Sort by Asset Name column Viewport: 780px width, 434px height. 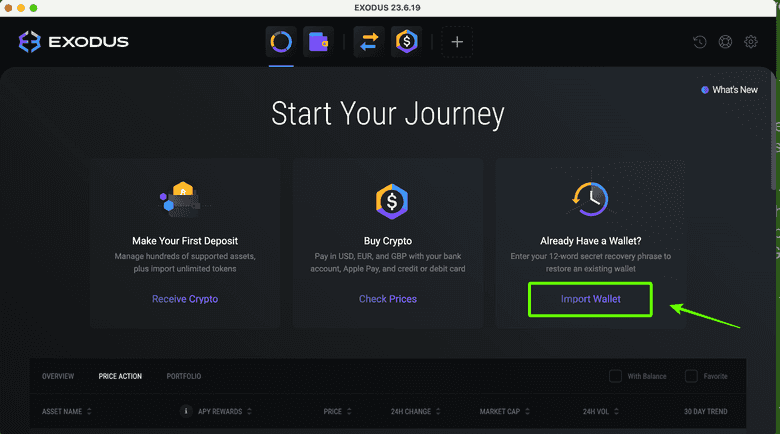pyautogui.click(x=66, y=411)
